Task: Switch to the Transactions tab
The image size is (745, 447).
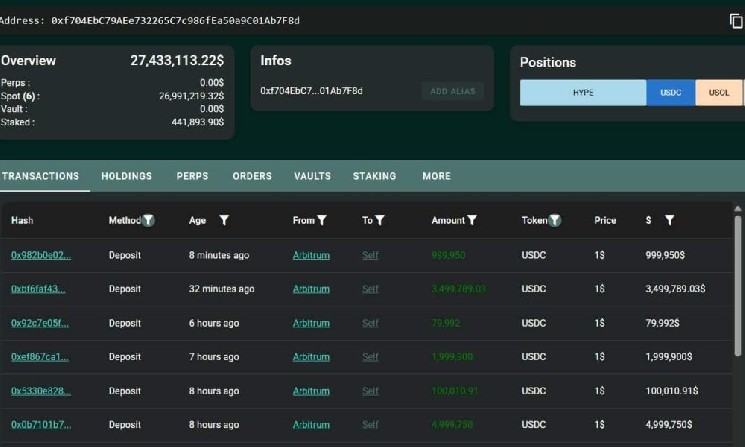Action: 41,176
